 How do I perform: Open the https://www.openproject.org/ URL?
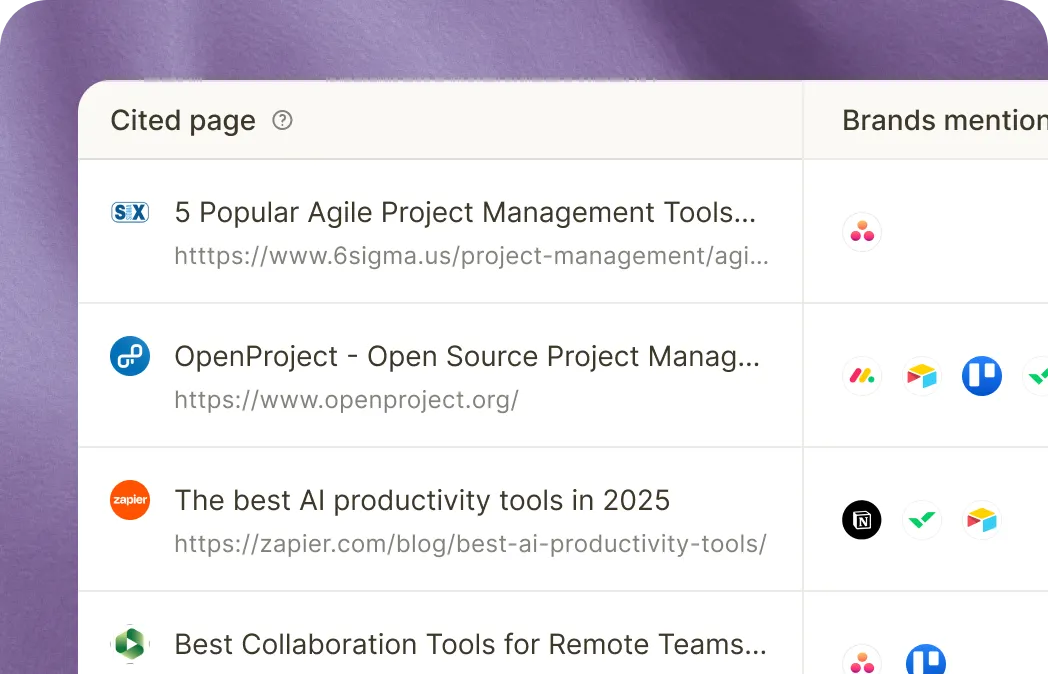pos(346,400)
